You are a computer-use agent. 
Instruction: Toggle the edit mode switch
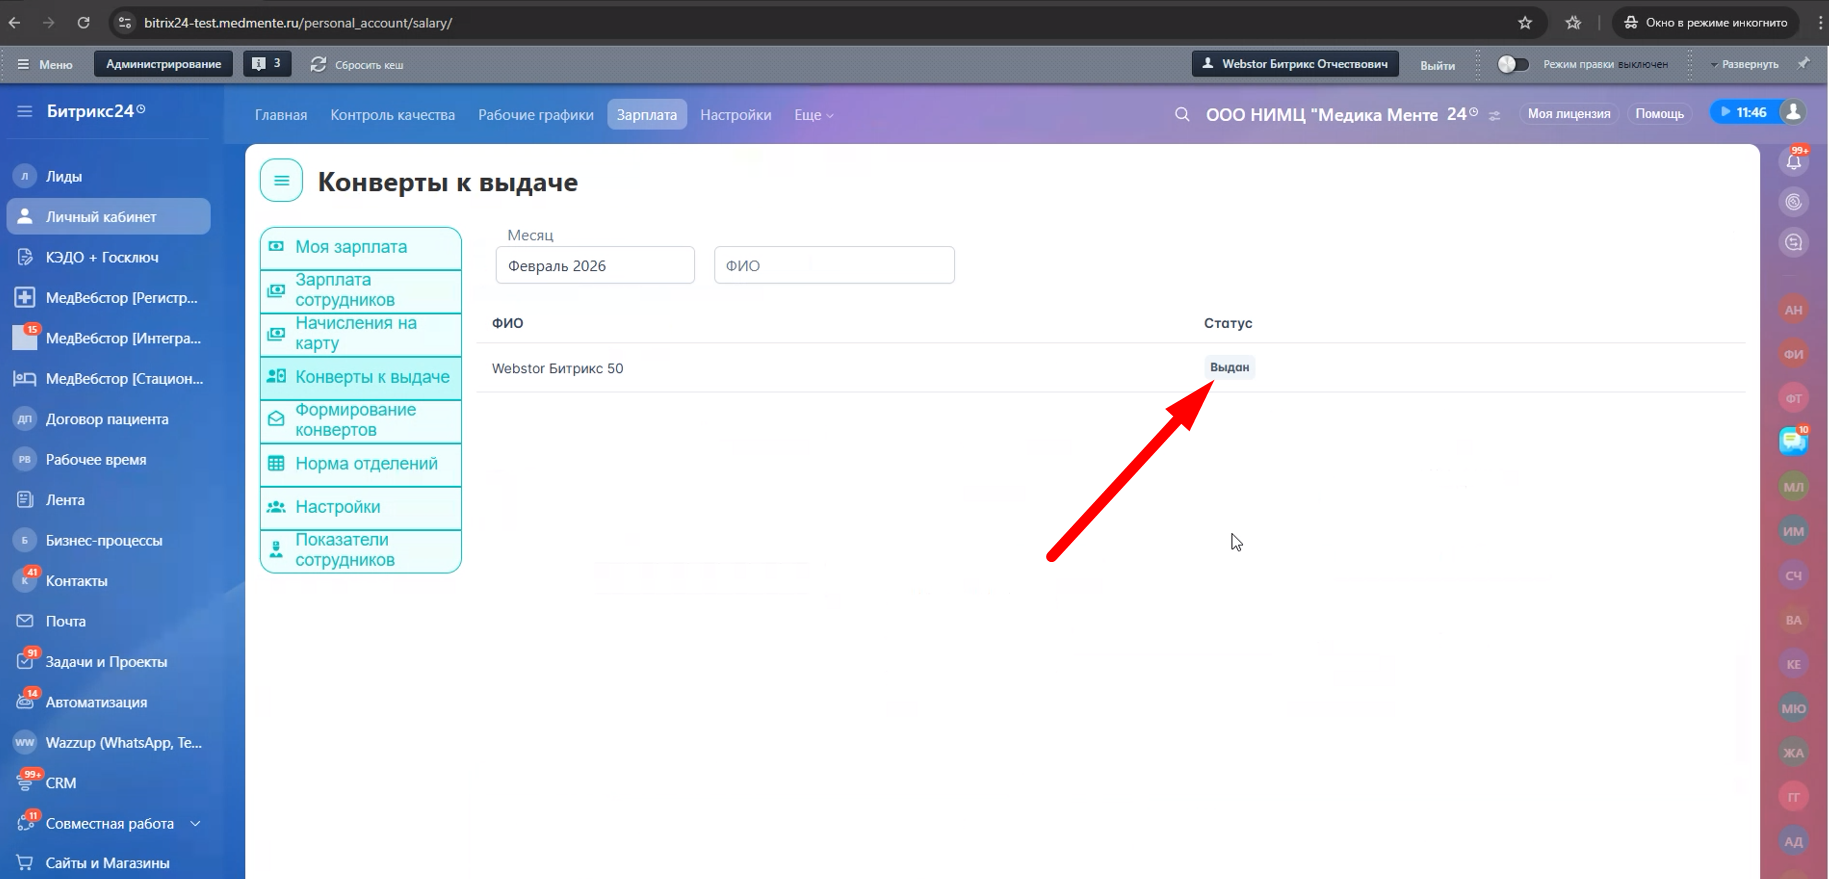1512,64
